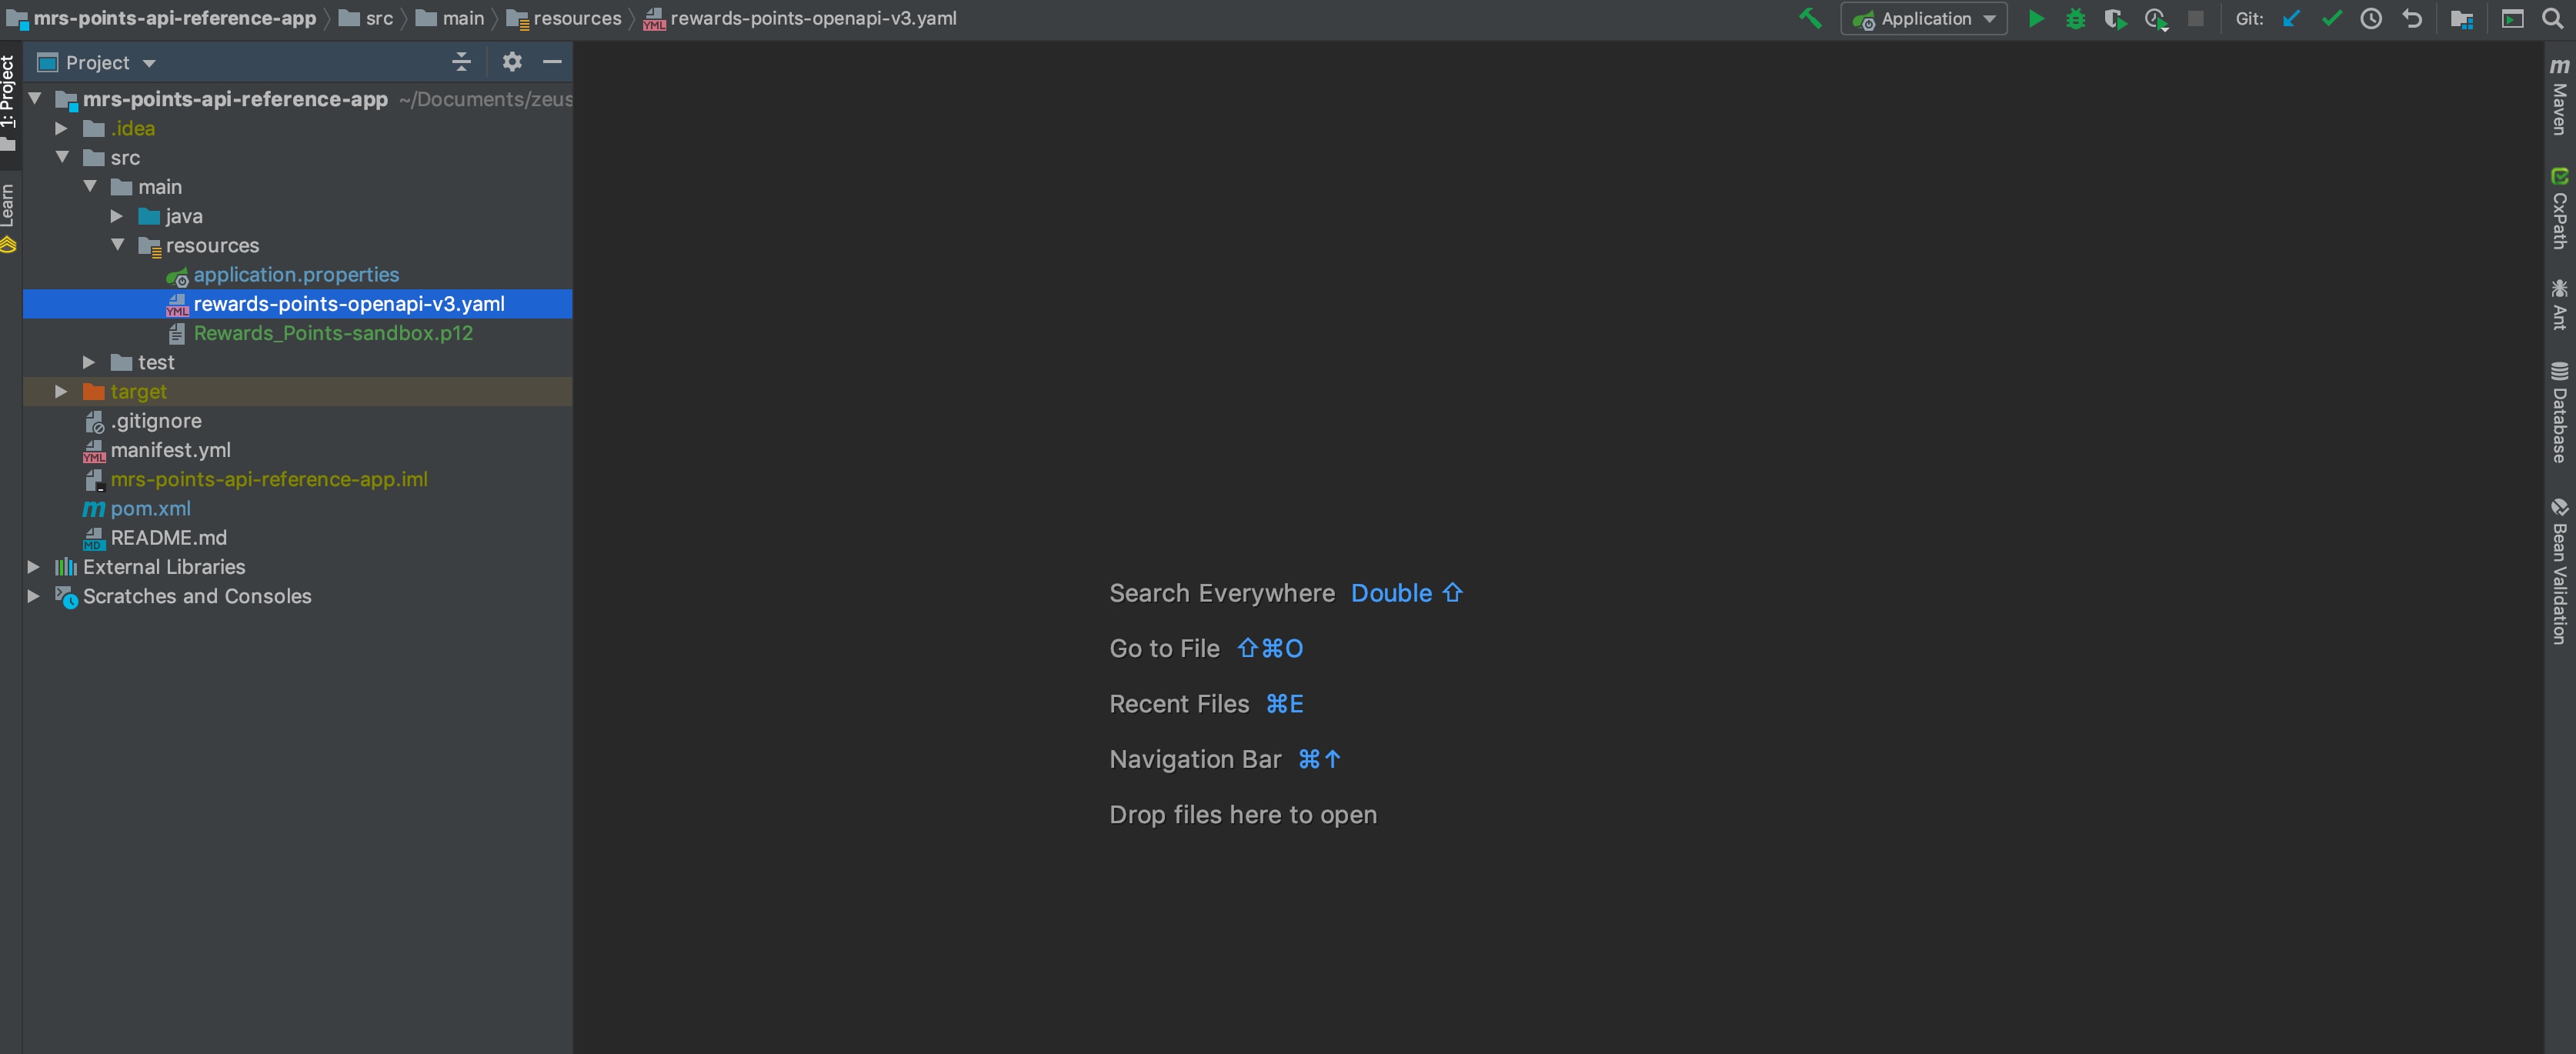Expand External Libraries node

[33, 567]
